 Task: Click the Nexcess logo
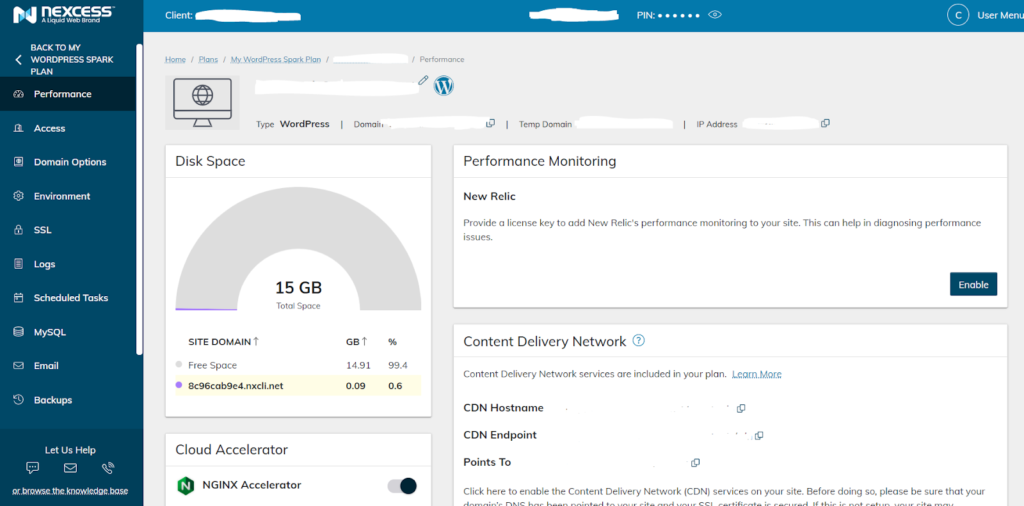(63, 14)
